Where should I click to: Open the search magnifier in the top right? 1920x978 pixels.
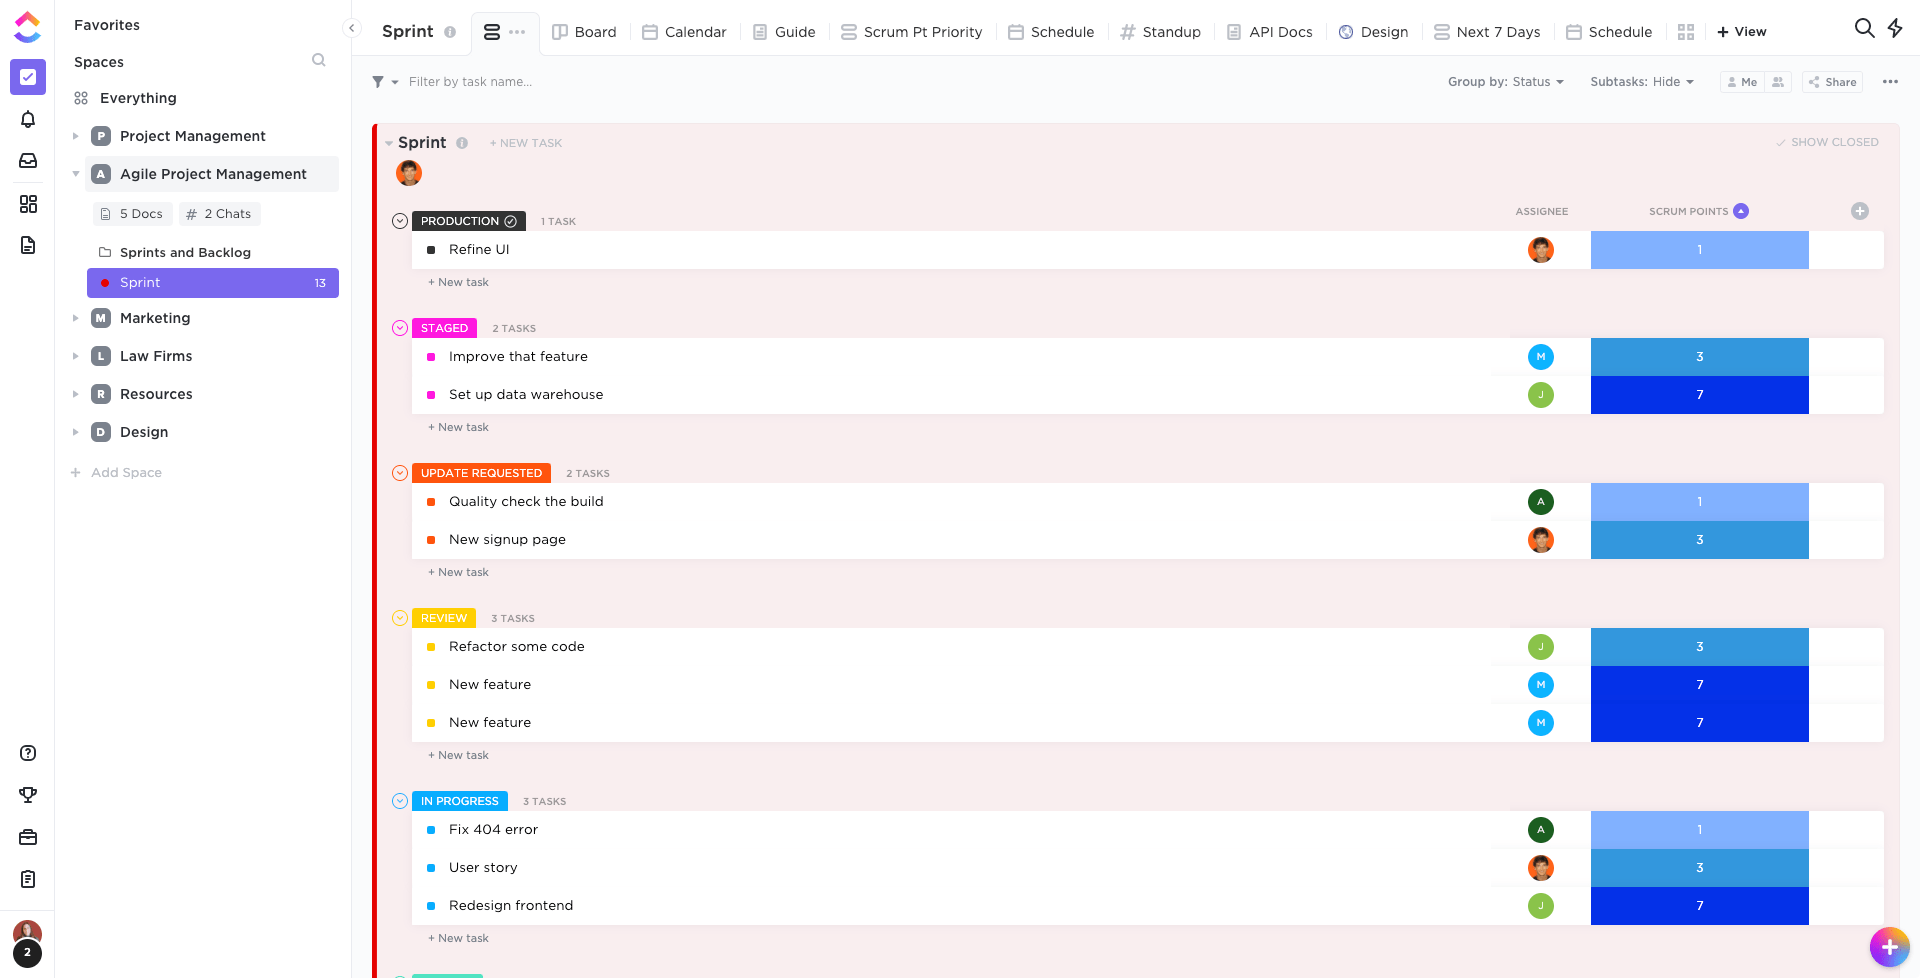1864,29
